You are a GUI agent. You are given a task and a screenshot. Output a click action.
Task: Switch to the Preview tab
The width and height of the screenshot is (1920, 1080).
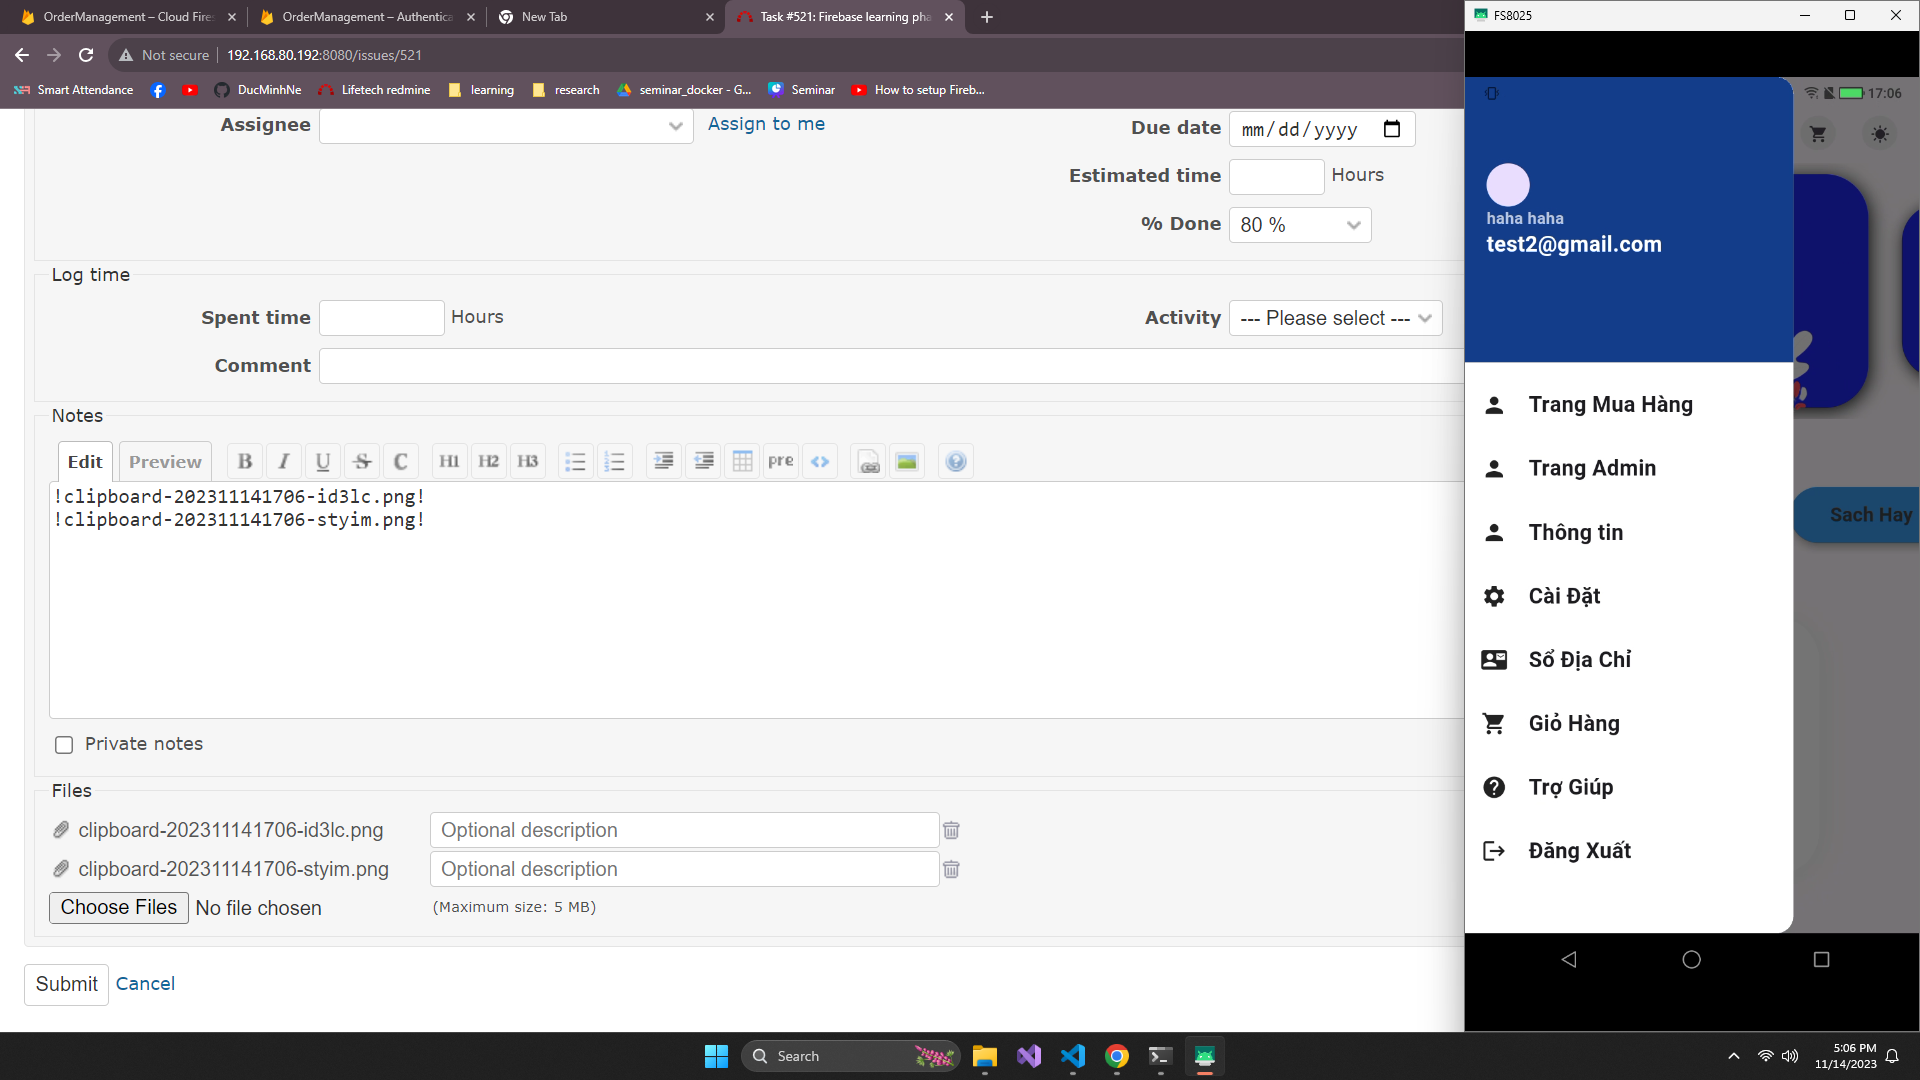click(x=165, y=461)
